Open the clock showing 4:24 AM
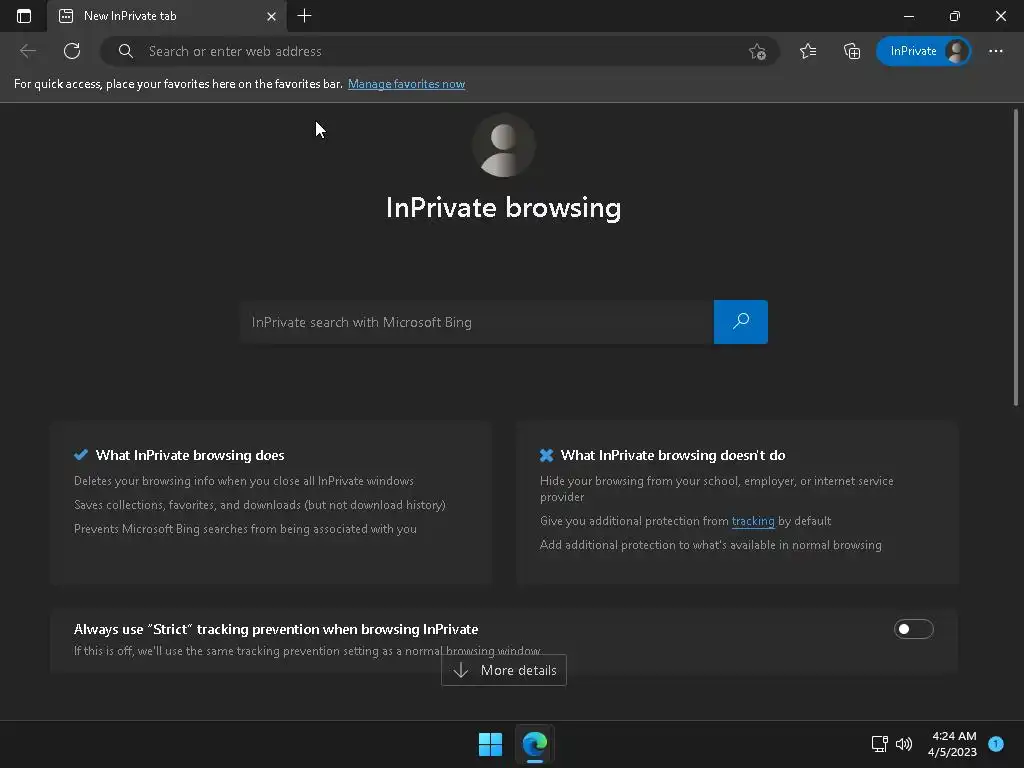This screenshot has width=1024, height=768. coord(953,744)
